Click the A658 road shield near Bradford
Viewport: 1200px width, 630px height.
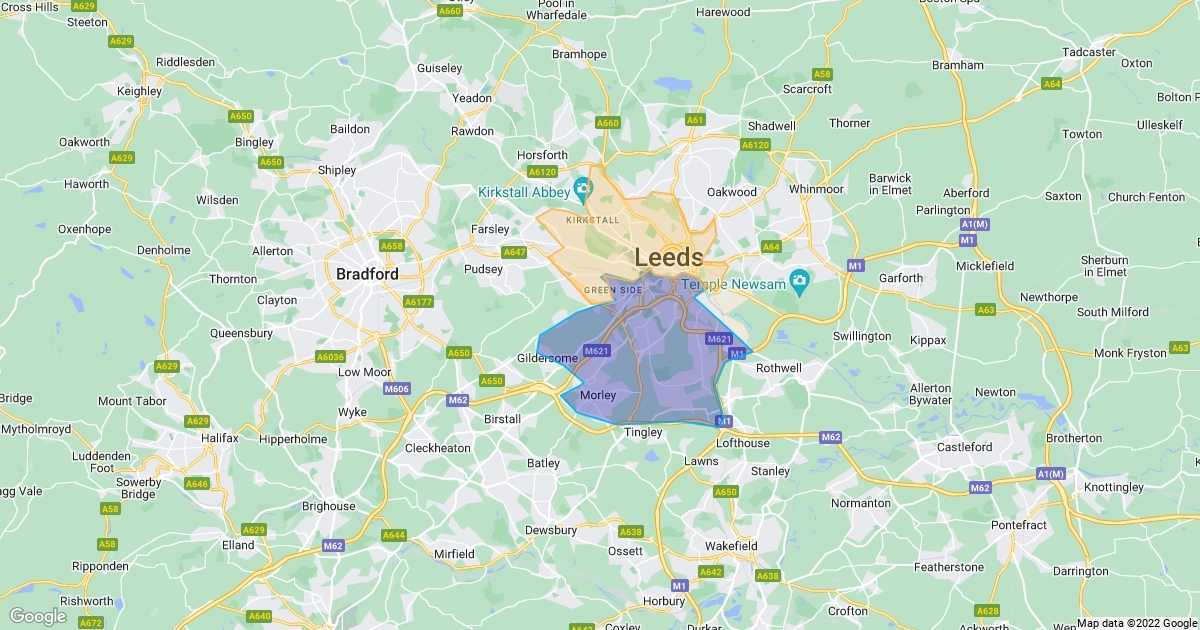392,246
